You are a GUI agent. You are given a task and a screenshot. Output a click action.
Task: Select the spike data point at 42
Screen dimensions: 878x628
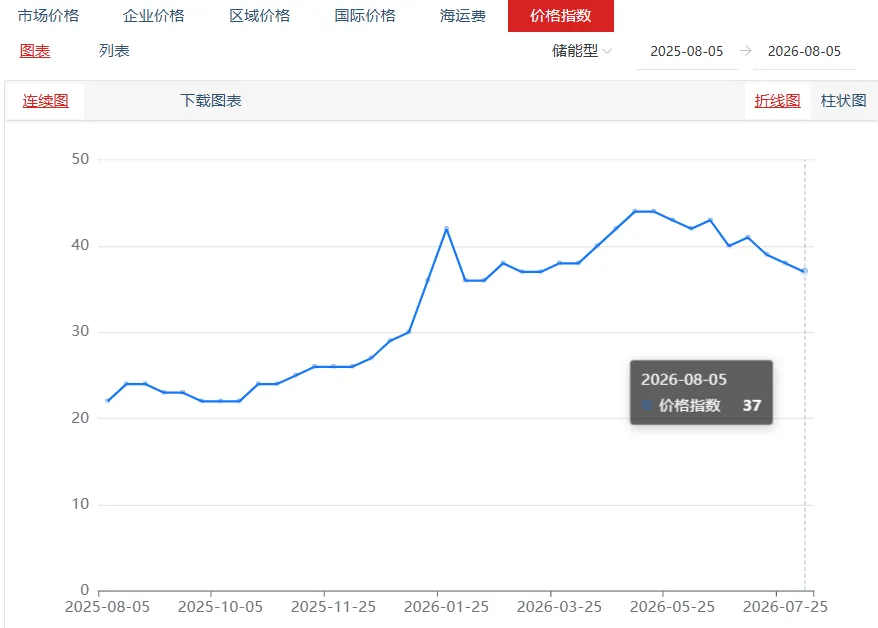click(446, 228)
